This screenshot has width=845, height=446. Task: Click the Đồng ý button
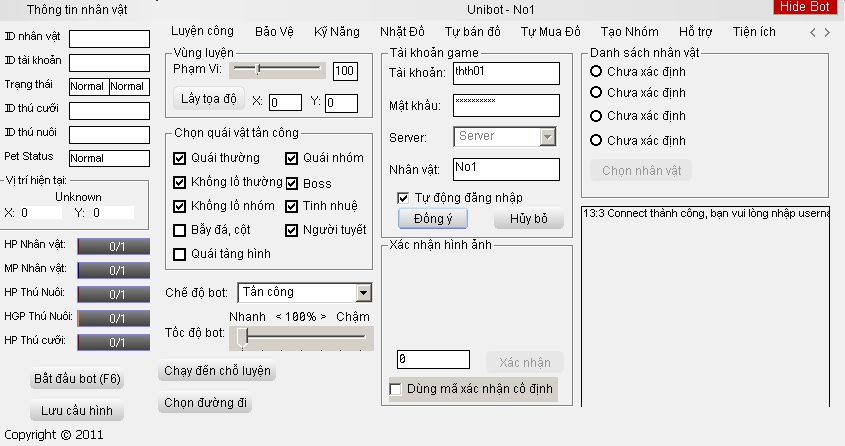coord(433,219)
